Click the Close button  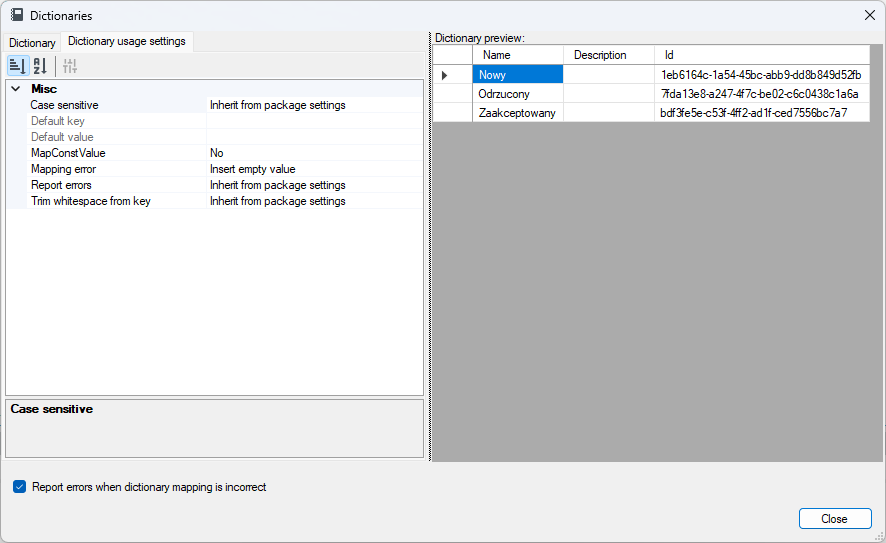coord(835,518)
